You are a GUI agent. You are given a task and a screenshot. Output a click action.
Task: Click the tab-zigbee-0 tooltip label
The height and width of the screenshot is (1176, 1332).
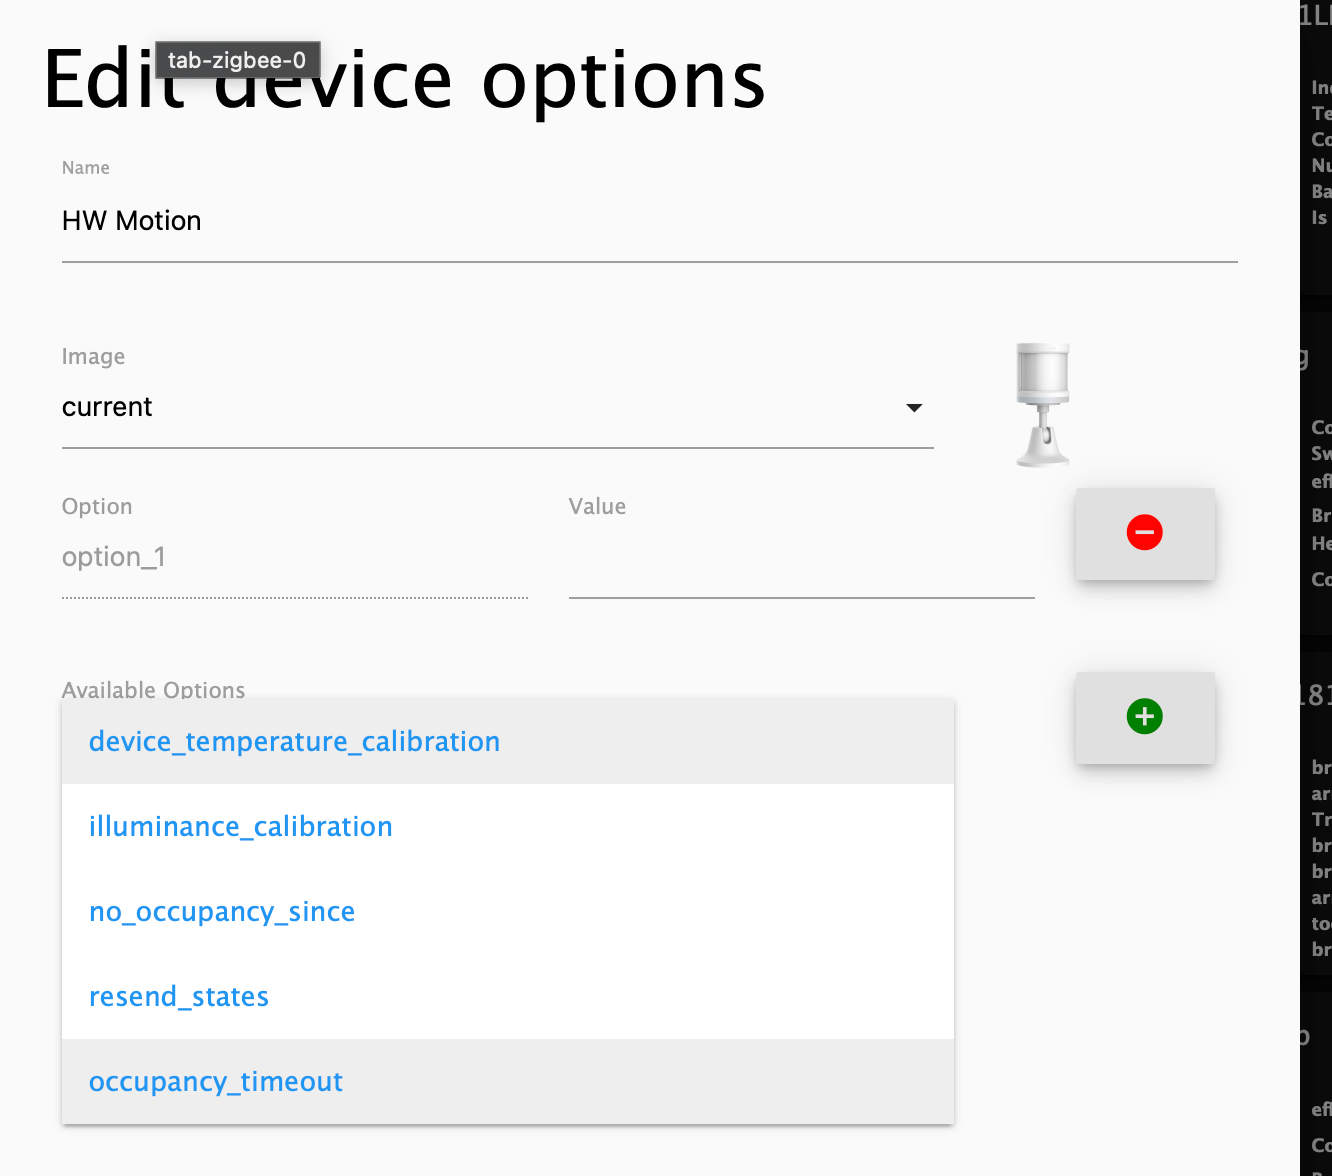click(x=237, y=60)
